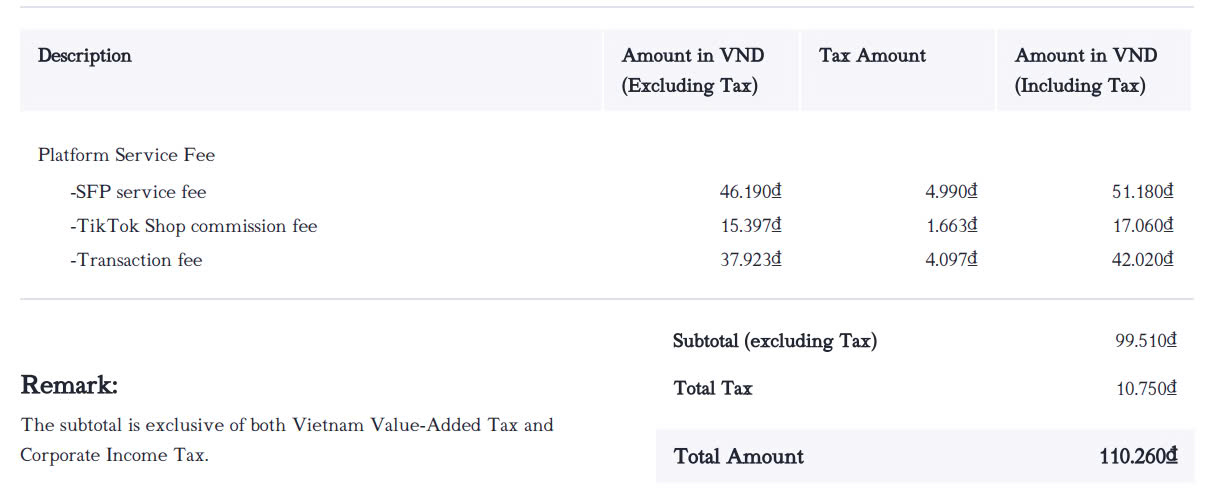Select the 110.260₫ Total Amount value
The height and width of the screenshot is (500, 1210).
(1138, 457)
